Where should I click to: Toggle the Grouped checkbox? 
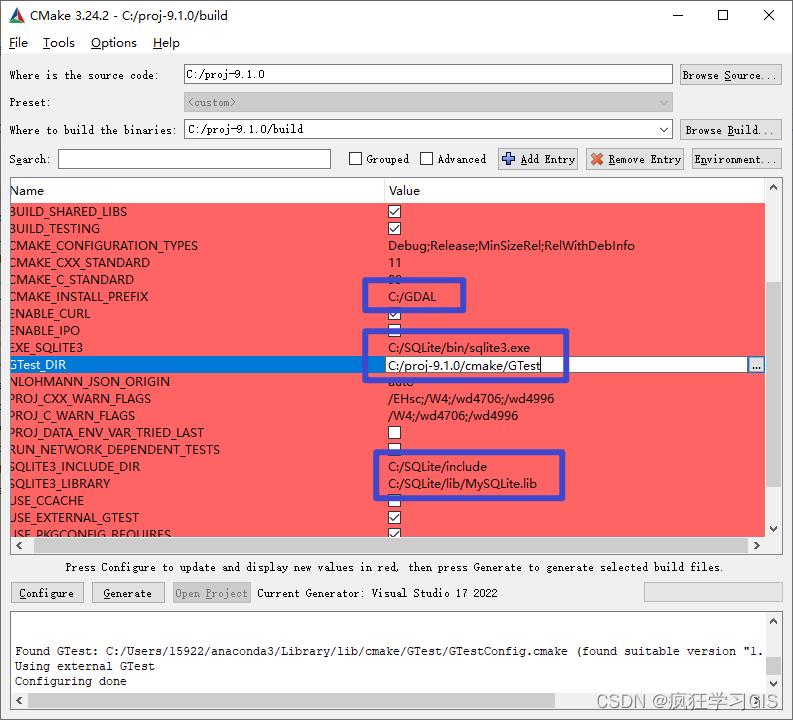click(356, 159)
